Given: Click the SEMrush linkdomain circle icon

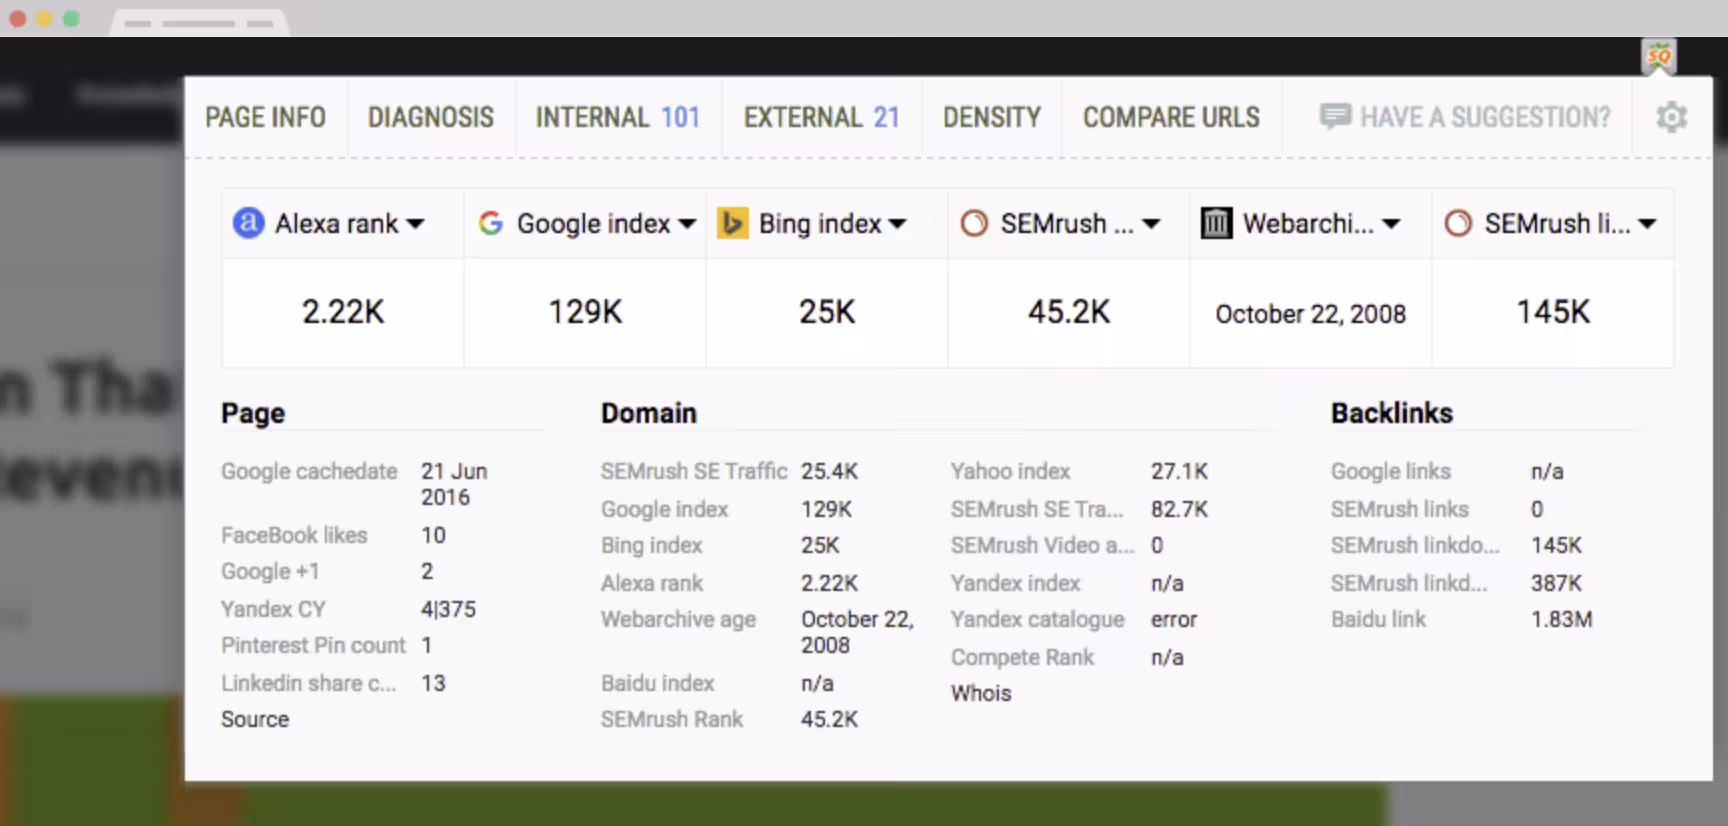Looking at the screenshot, I should coord(1458,223).
